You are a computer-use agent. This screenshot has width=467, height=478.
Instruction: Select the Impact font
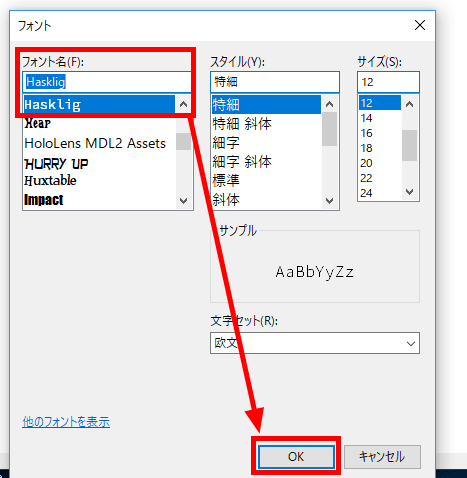(44, 200)
